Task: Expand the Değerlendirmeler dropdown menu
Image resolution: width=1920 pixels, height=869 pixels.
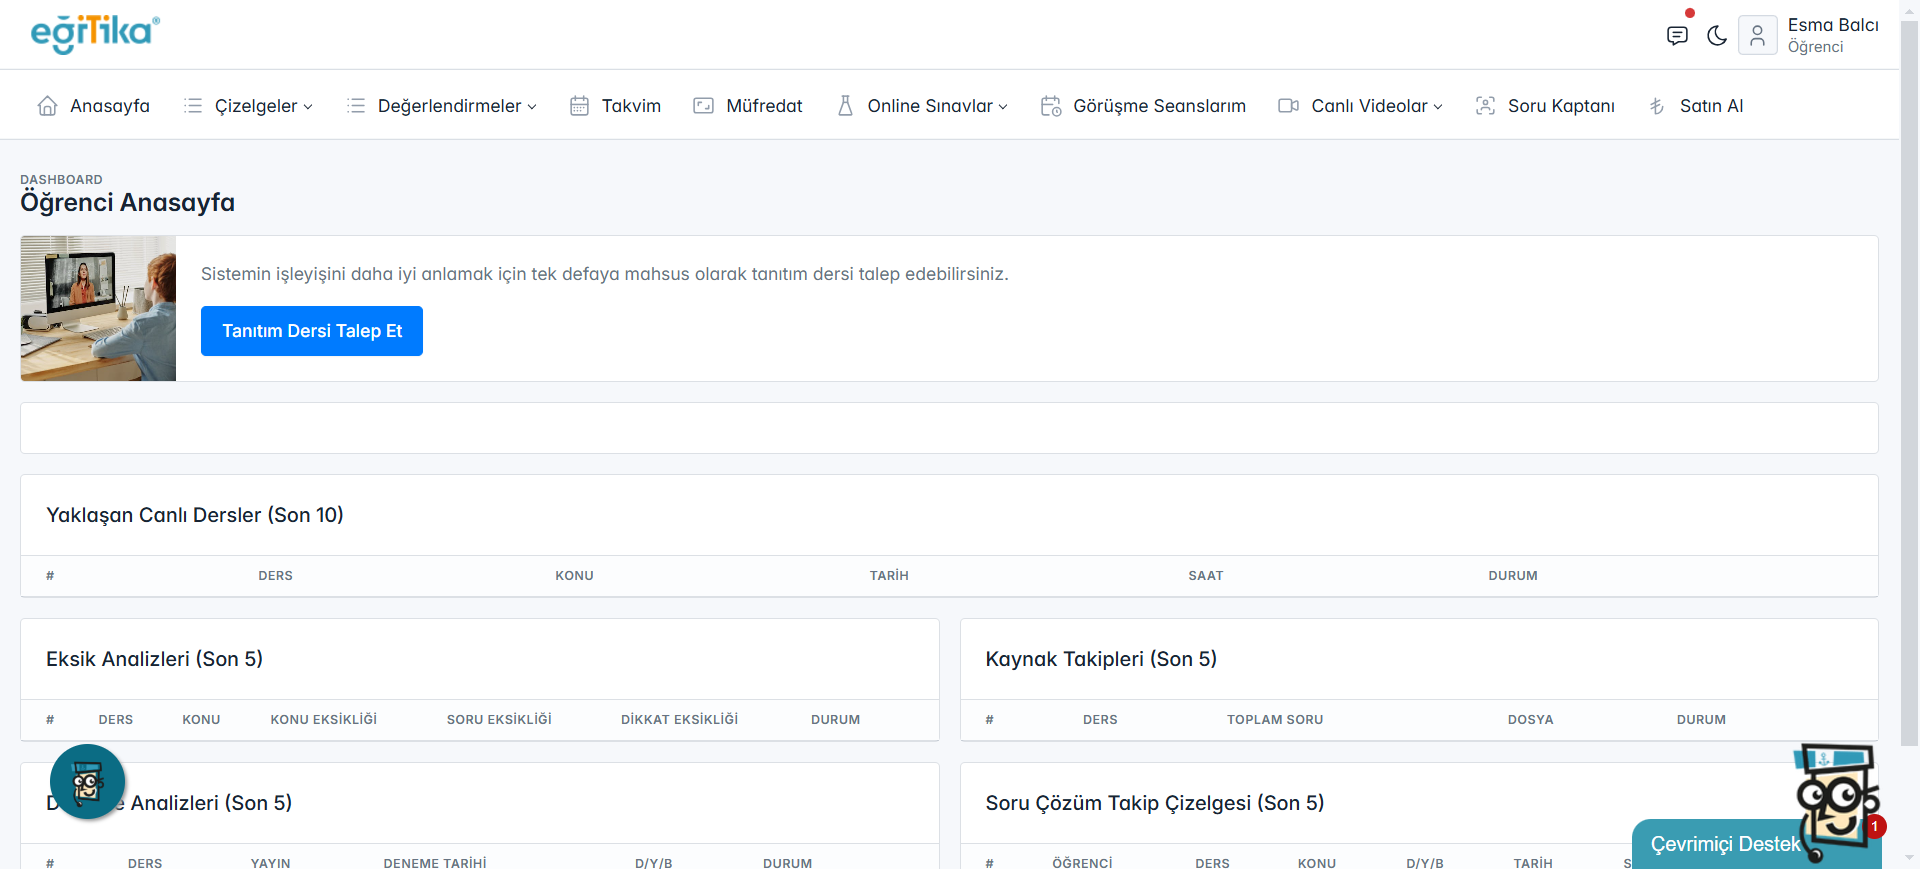Action: click(x=456, y=106)
